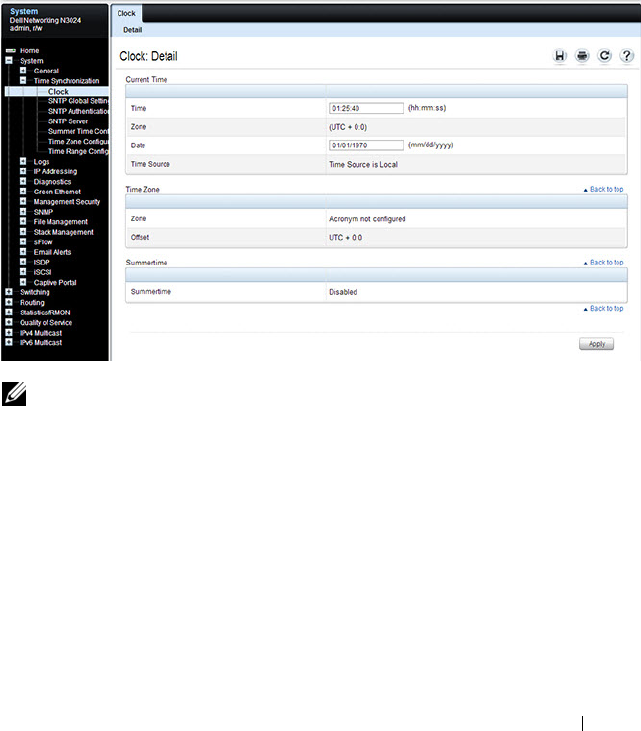Click the 'Dell Networking N3024' header text
The width and height of the screenshot is (641, 731).
coord(45,21)
